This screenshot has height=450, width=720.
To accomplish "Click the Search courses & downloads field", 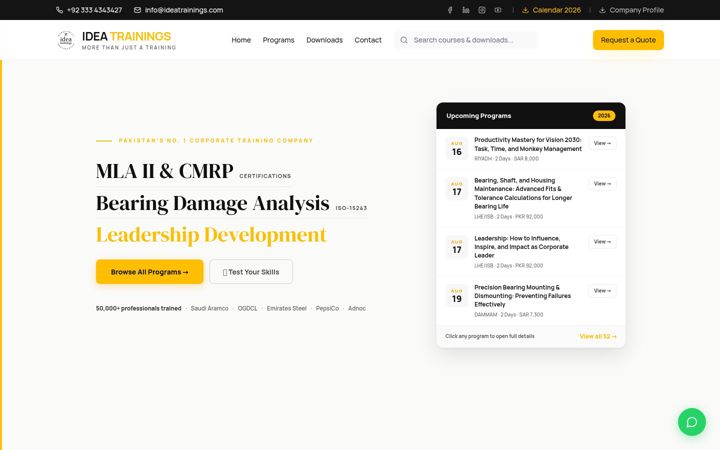I will click(466, 40).
